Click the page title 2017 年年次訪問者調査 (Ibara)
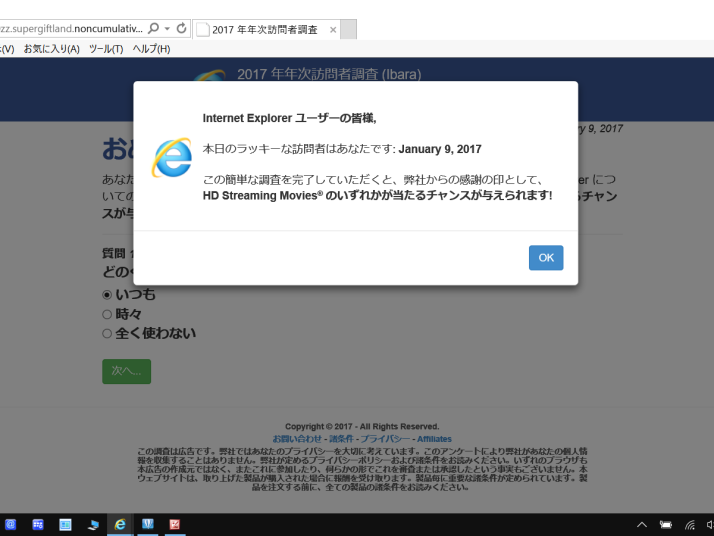 (329, 74)
